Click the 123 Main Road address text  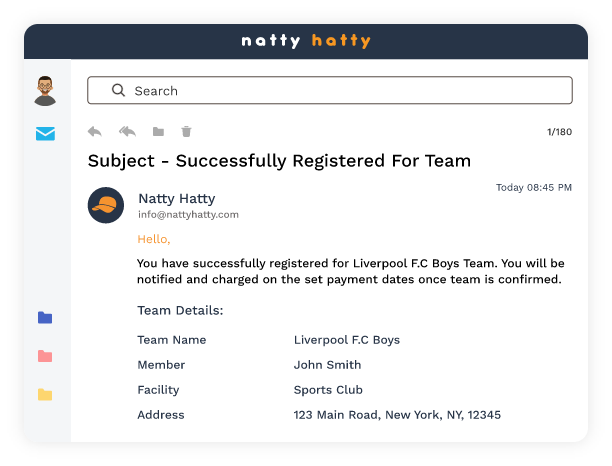click(397, 414)
